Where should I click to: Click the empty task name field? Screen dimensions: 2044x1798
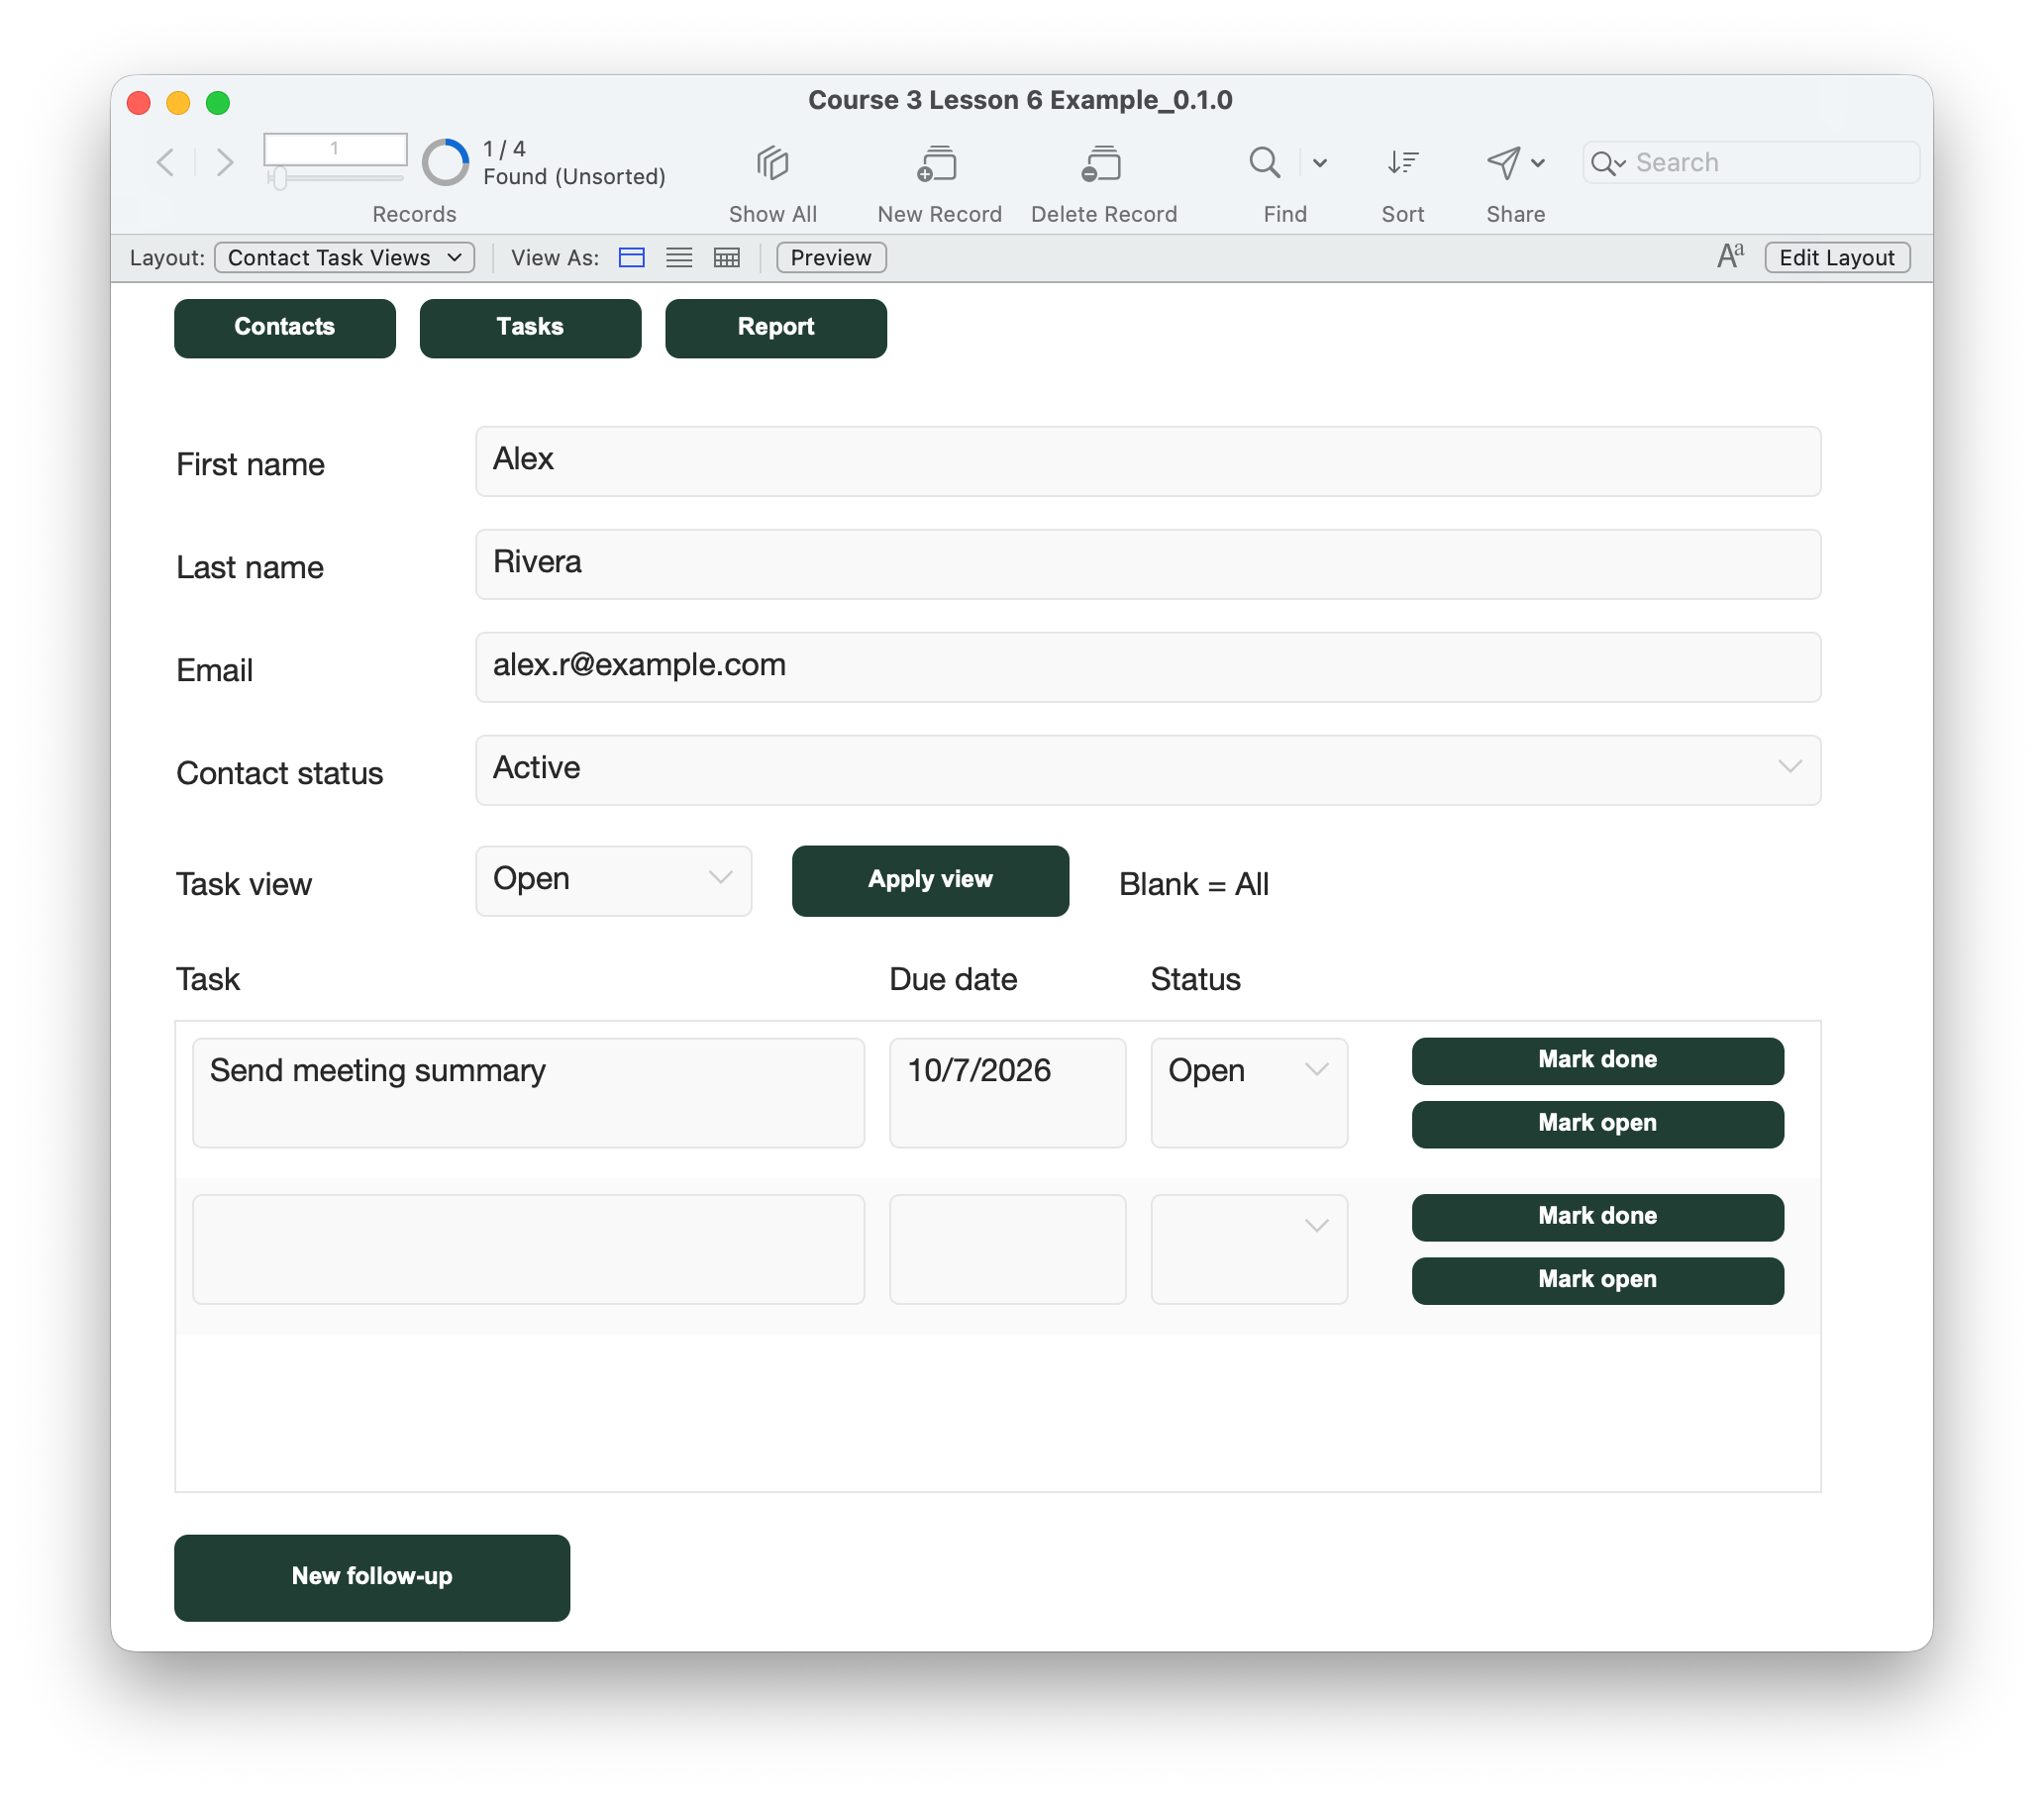528,1248
